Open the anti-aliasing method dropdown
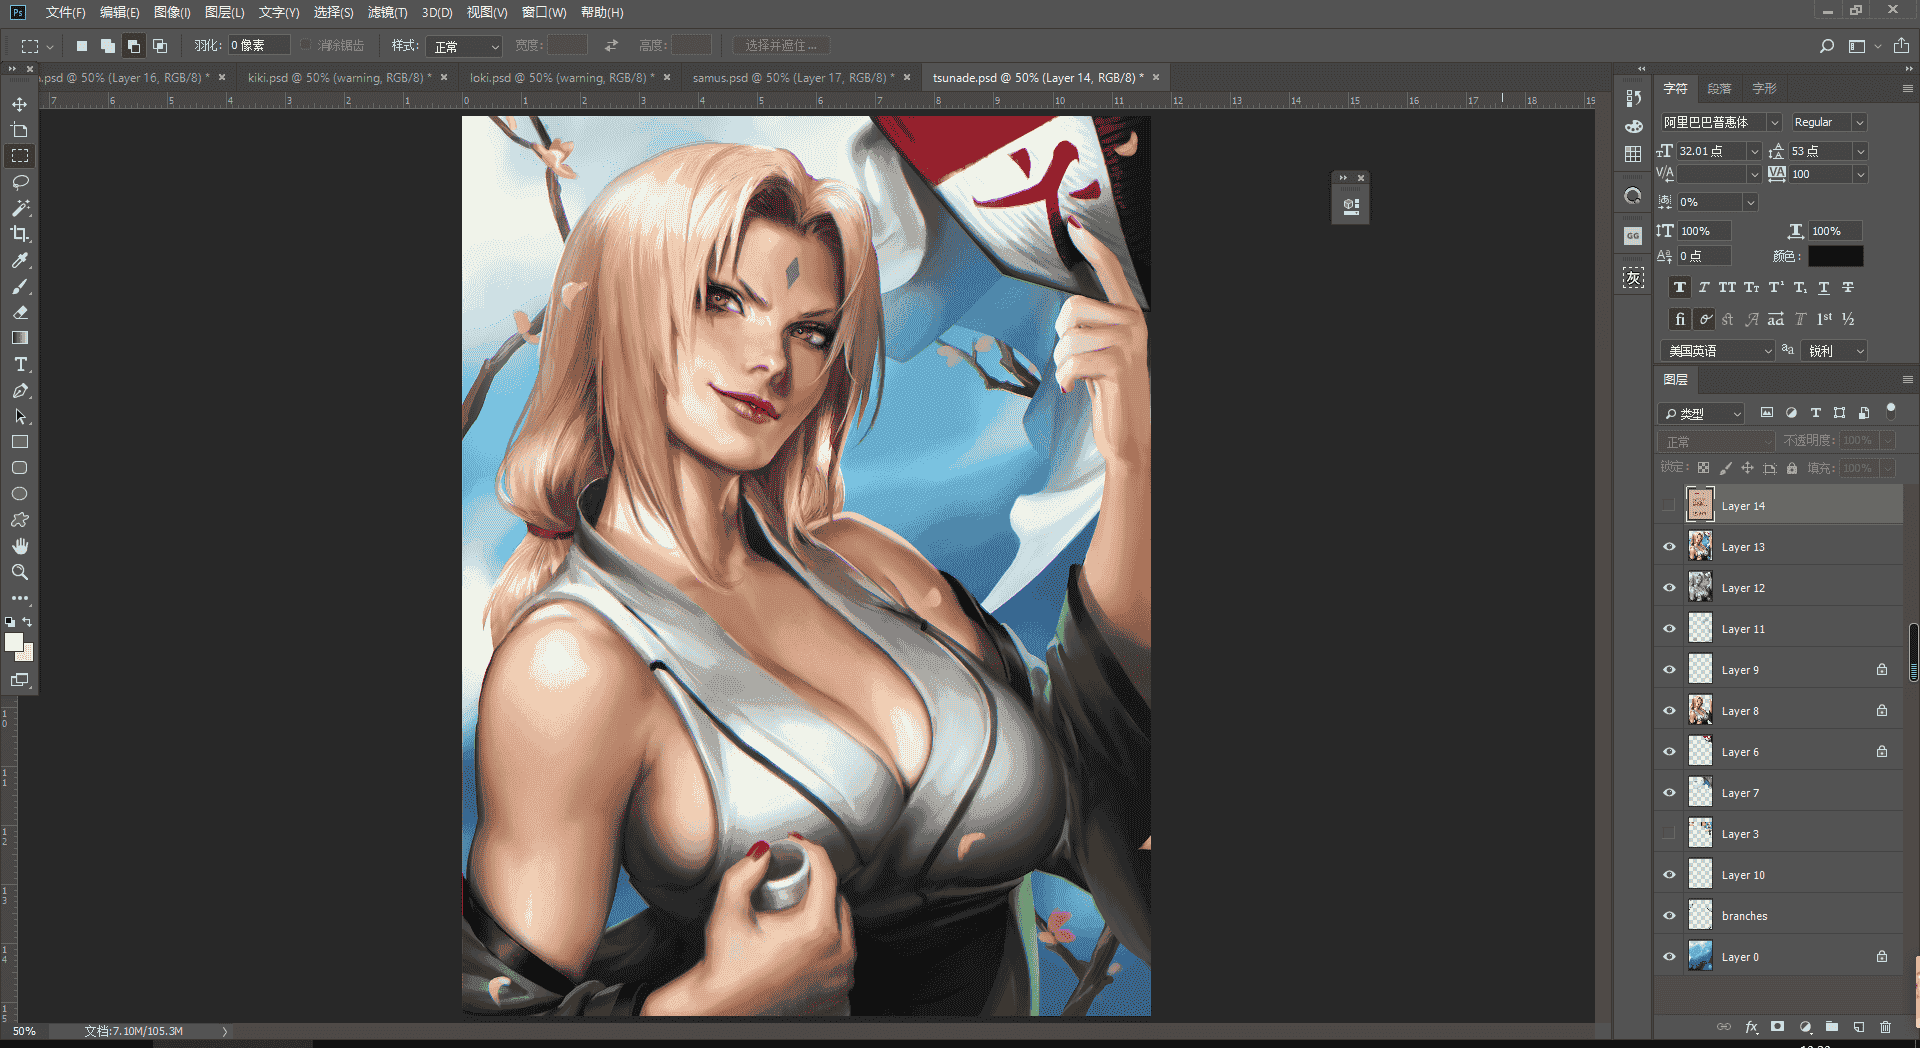This screenshot has width=1920, height=1048. (x=1834, y=351)
